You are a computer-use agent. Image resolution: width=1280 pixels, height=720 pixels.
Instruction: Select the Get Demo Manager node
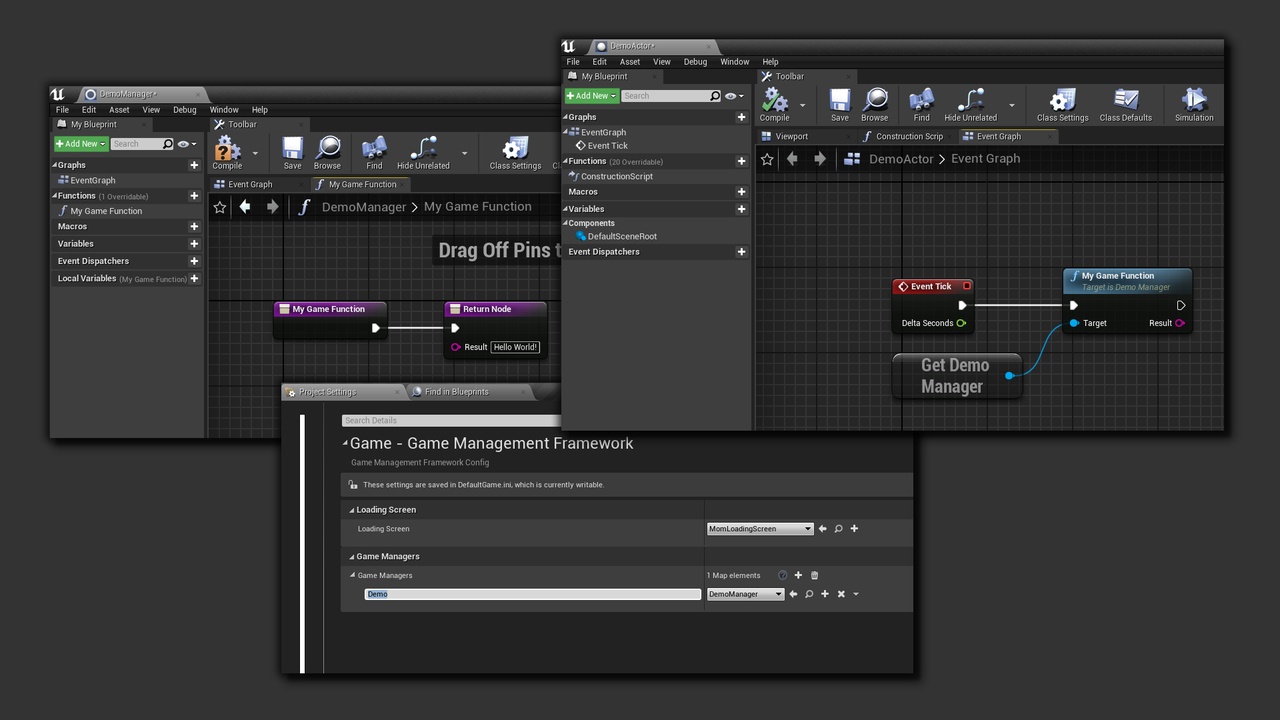(956, 376)
